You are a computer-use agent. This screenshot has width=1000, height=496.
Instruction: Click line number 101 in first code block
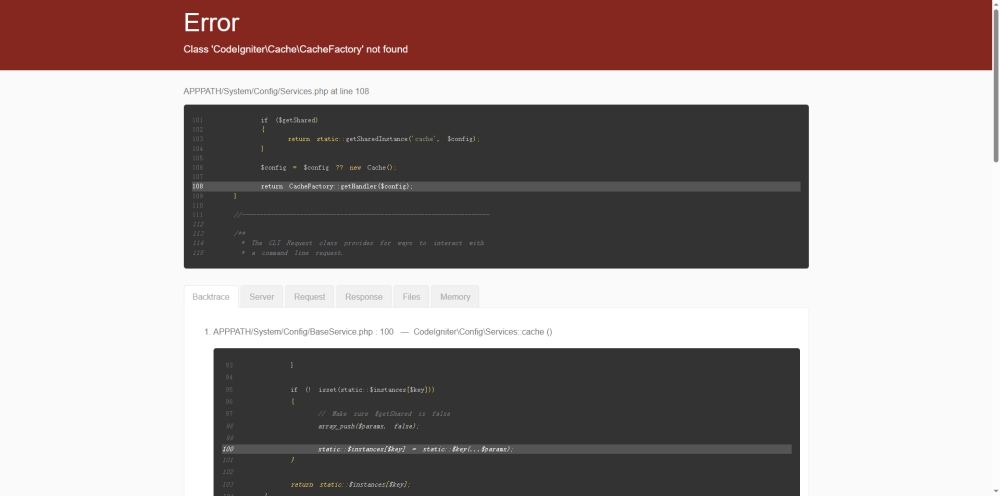click(198, 120)
